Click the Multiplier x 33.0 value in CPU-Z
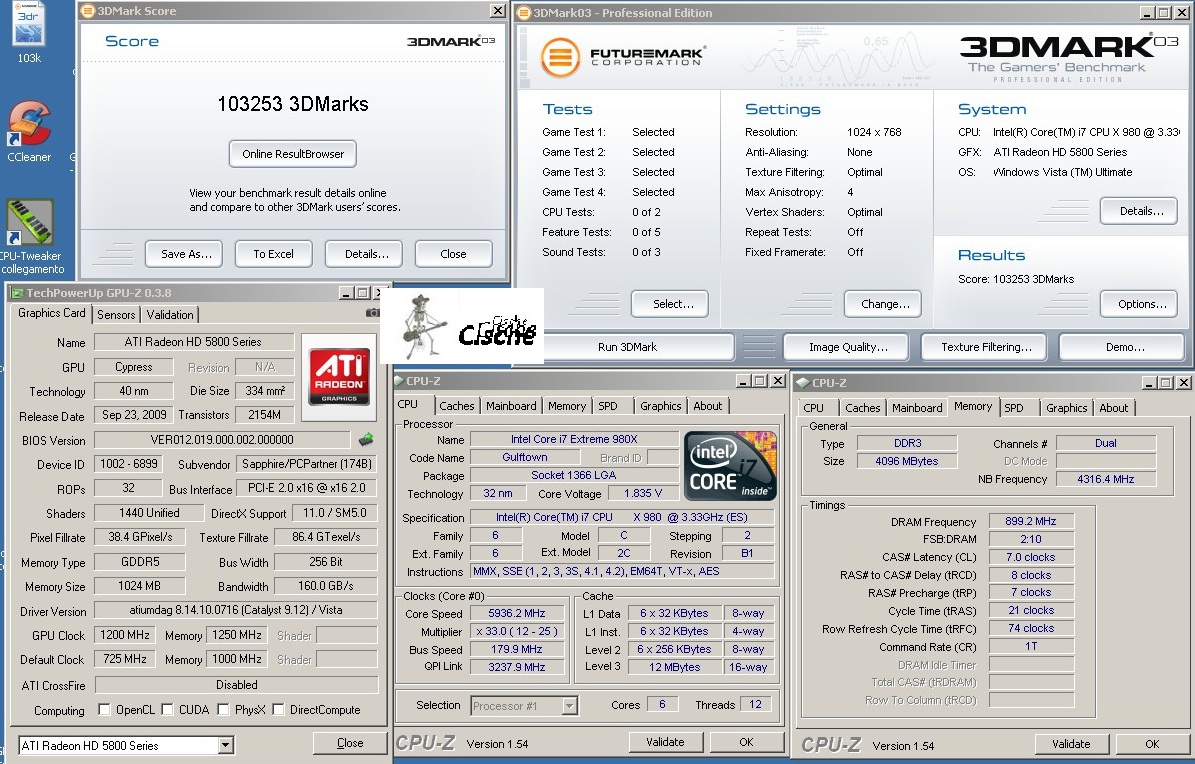 click(517, 631)
